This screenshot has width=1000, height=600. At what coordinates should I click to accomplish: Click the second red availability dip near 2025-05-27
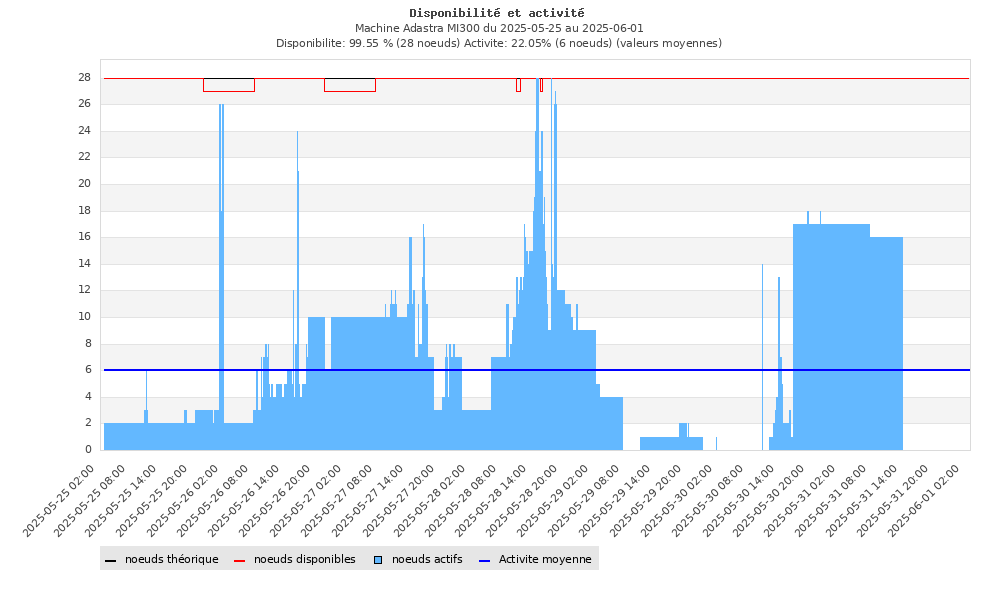pyautogui.click(x=350, y=85)
